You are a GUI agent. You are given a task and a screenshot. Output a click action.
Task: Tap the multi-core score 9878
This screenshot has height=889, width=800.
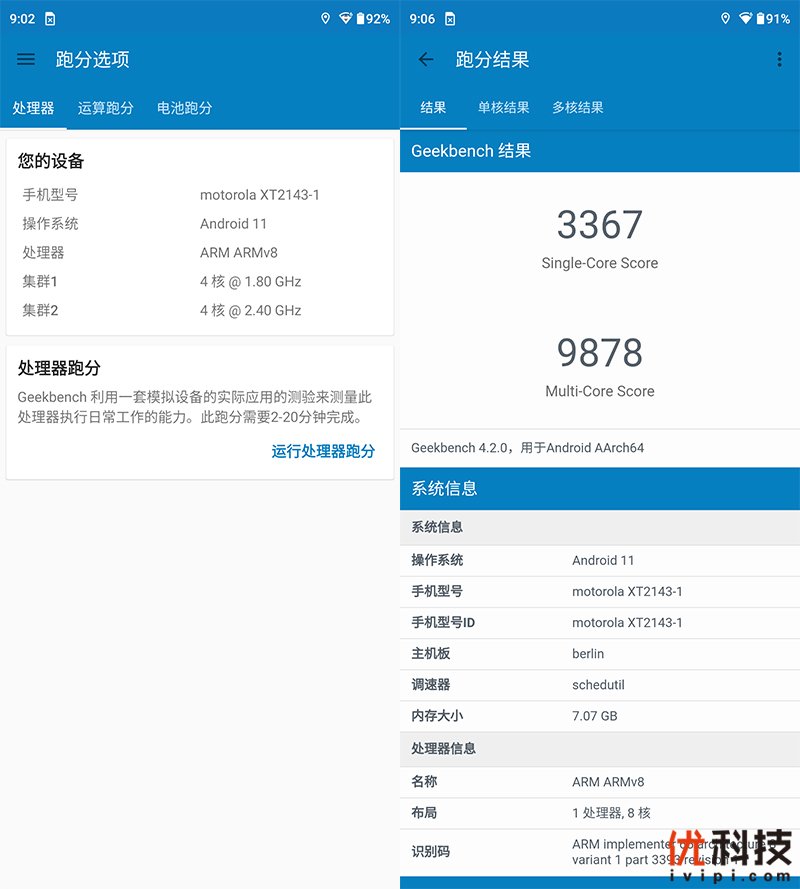click(600, 353)
